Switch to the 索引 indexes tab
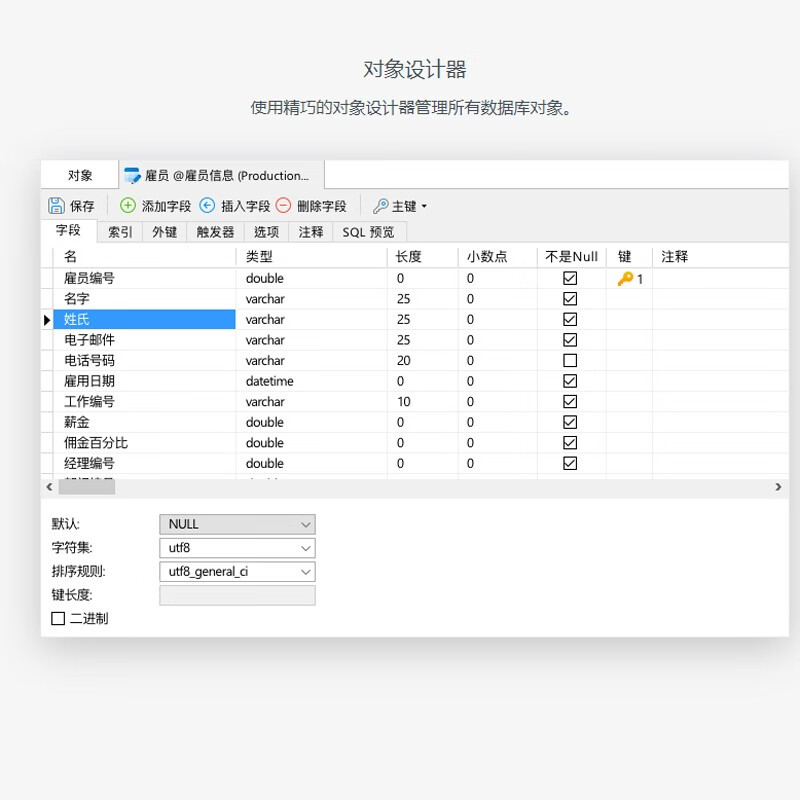 (120, 232)
